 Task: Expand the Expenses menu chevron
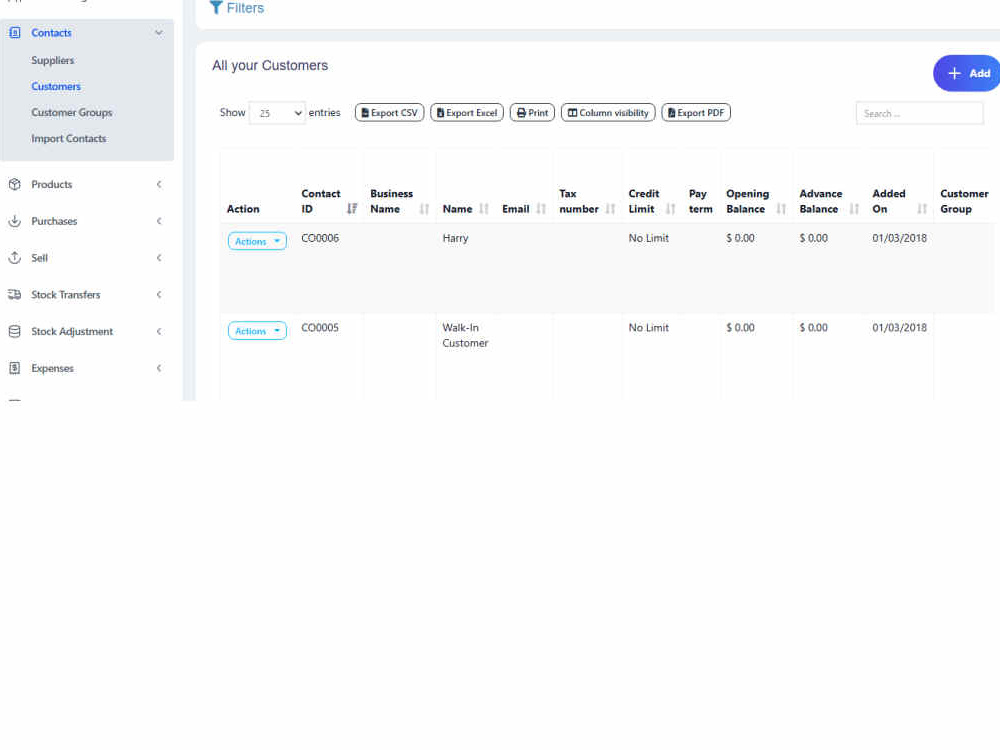pos(159,368)
